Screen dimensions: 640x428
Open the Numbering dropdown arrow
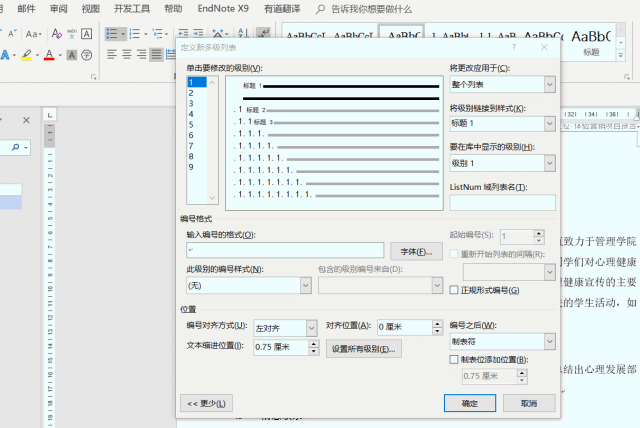click(145, 34)
